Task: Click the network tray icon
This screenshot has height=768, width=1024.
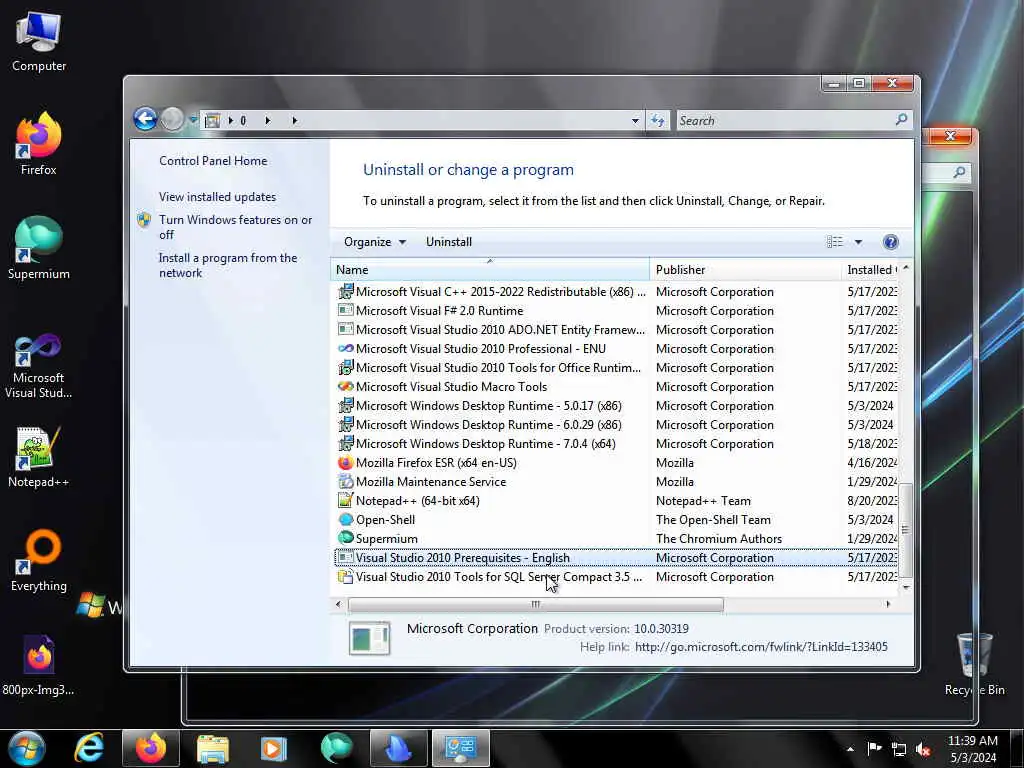Action: point(899,749)
